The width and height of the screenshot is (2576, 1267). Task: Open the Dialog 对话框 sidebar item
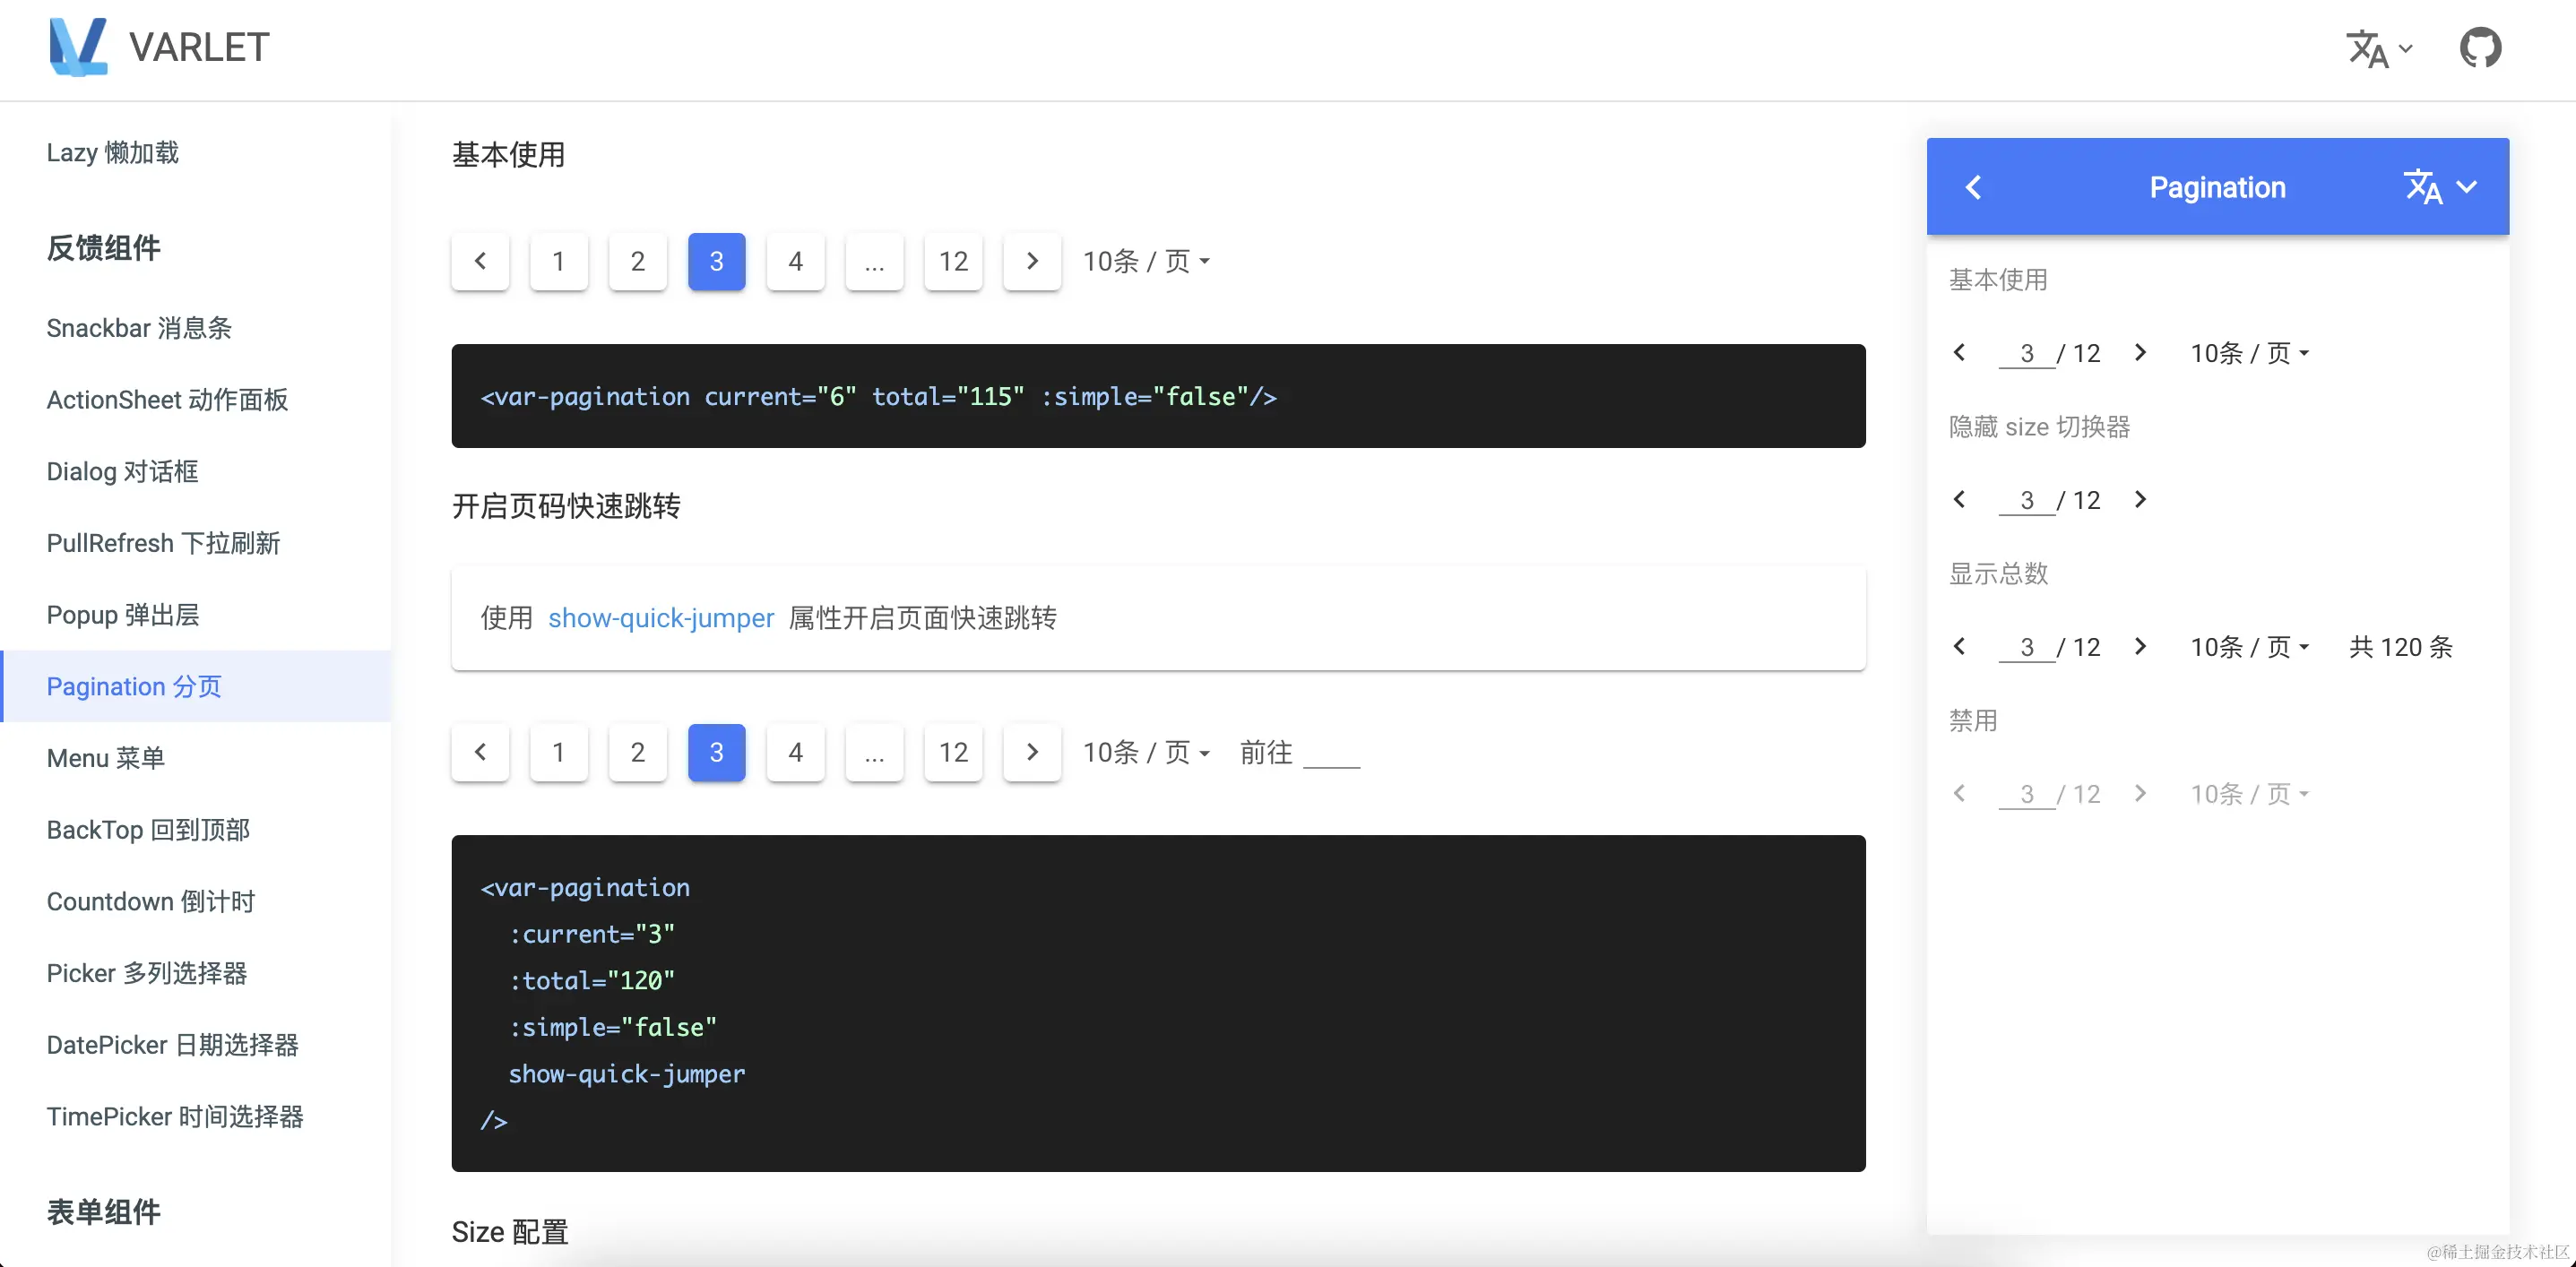click(122, 471)
